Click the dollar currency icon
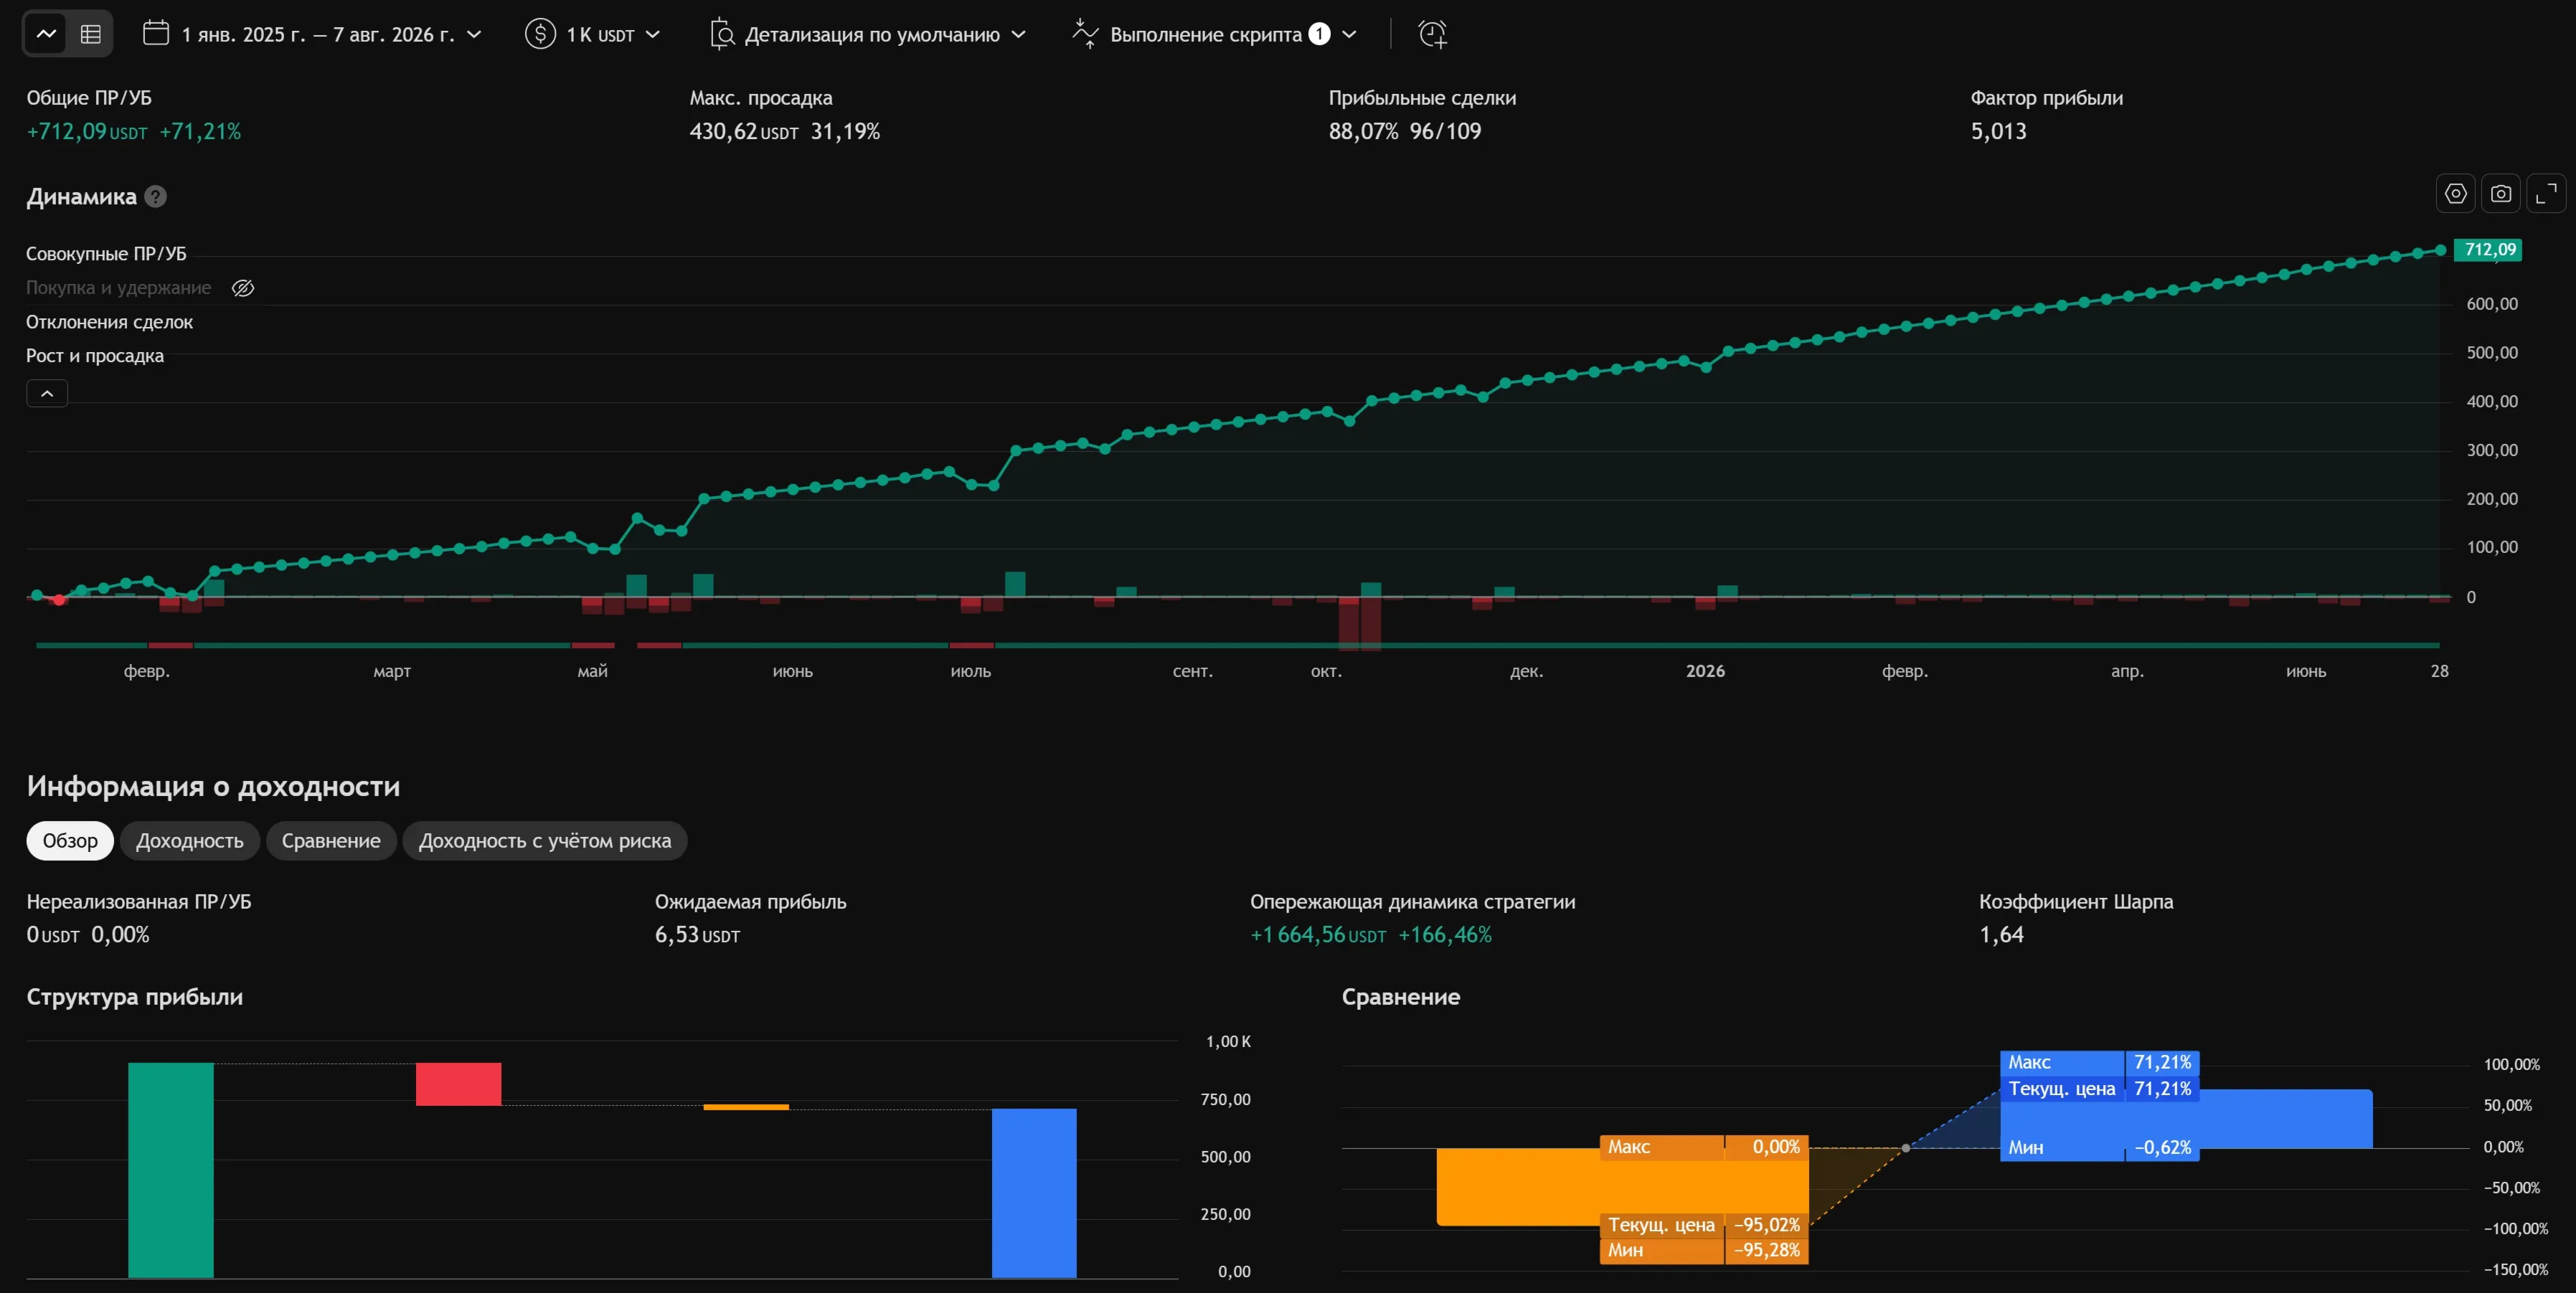Screen dimensions: 2576x1293 click(x=540, y=34)
